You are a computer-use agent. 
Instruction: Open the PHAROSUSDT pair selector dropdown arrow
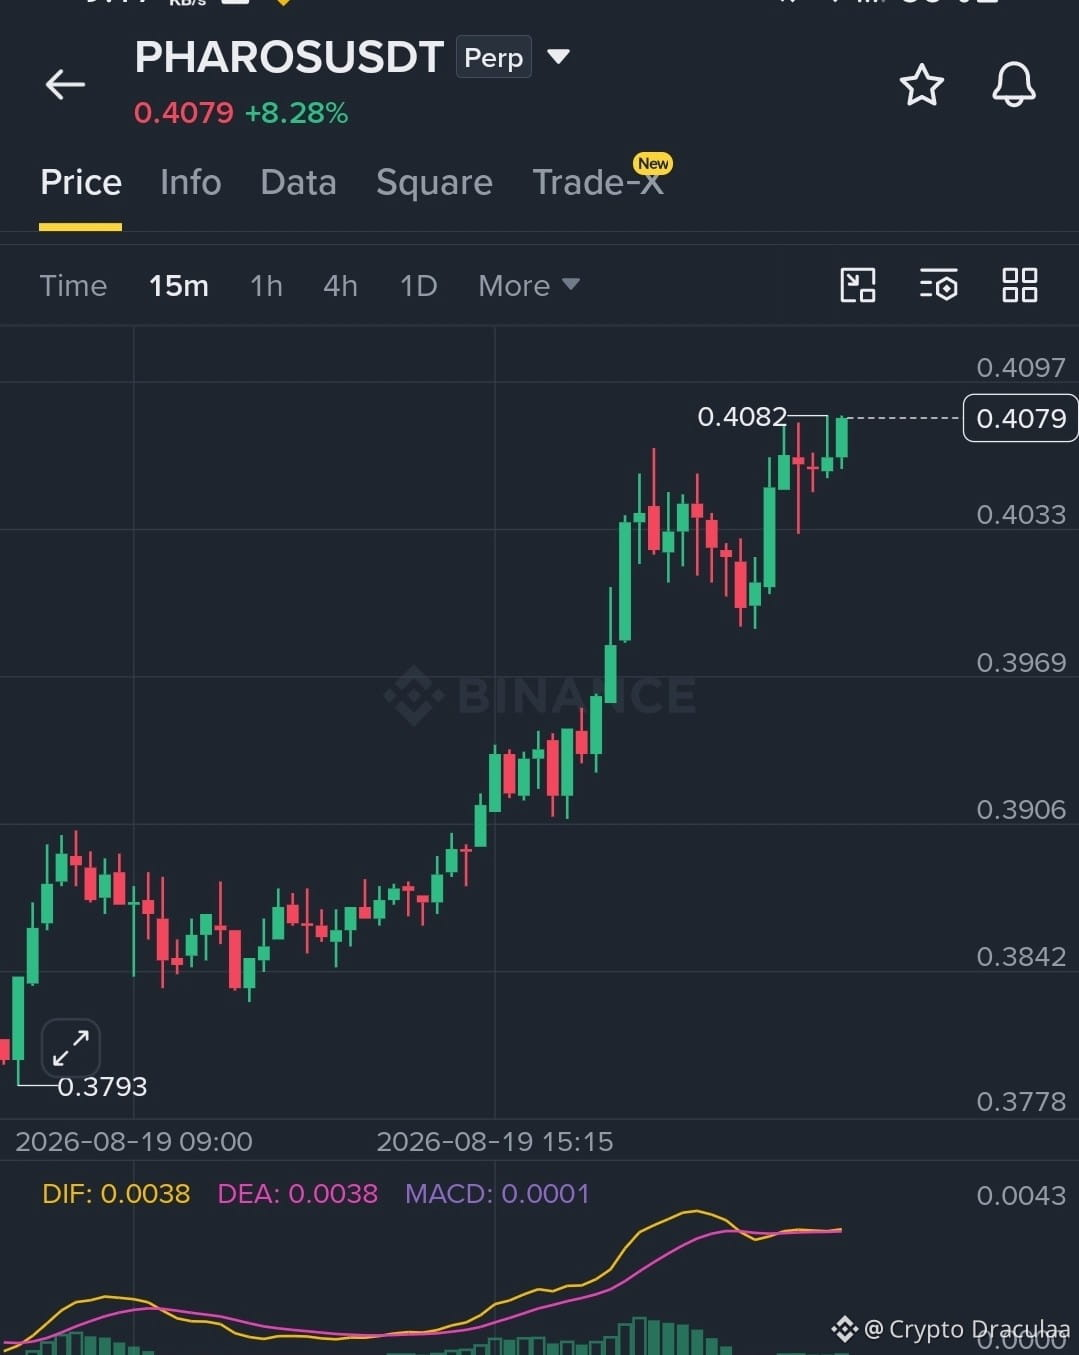[x=558, y=57]
